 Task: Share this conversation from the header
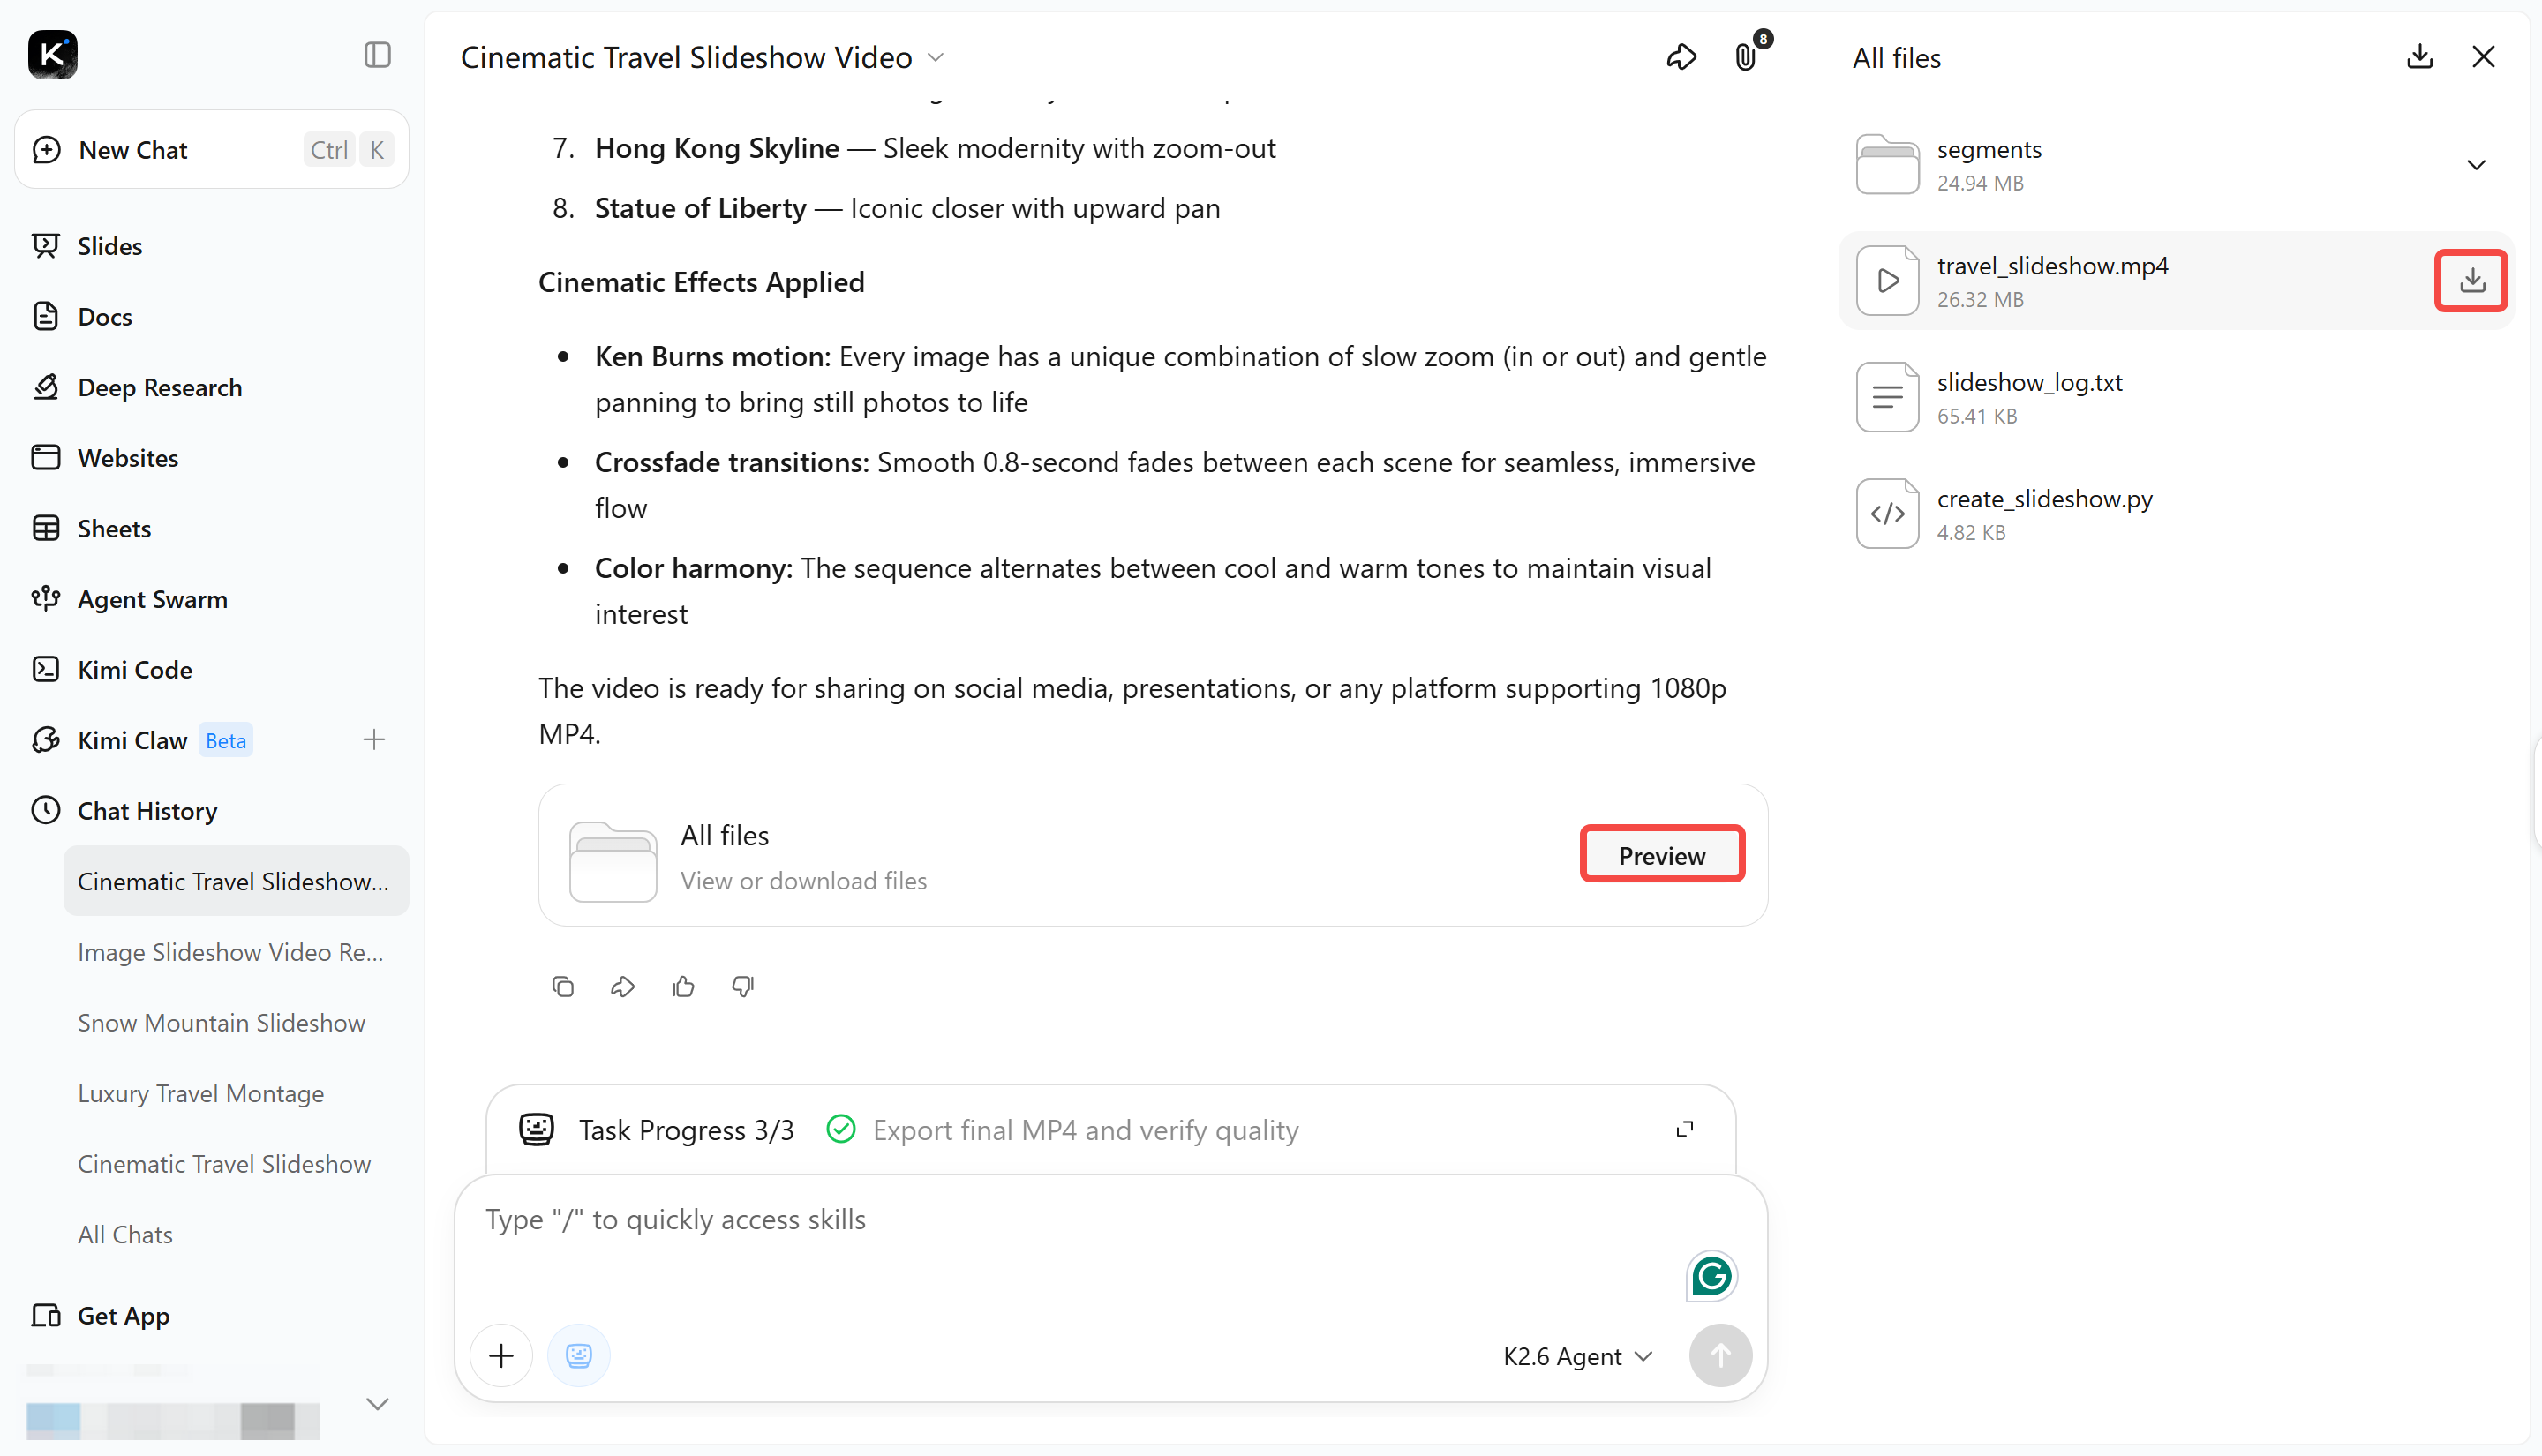tap(1682, 57)
